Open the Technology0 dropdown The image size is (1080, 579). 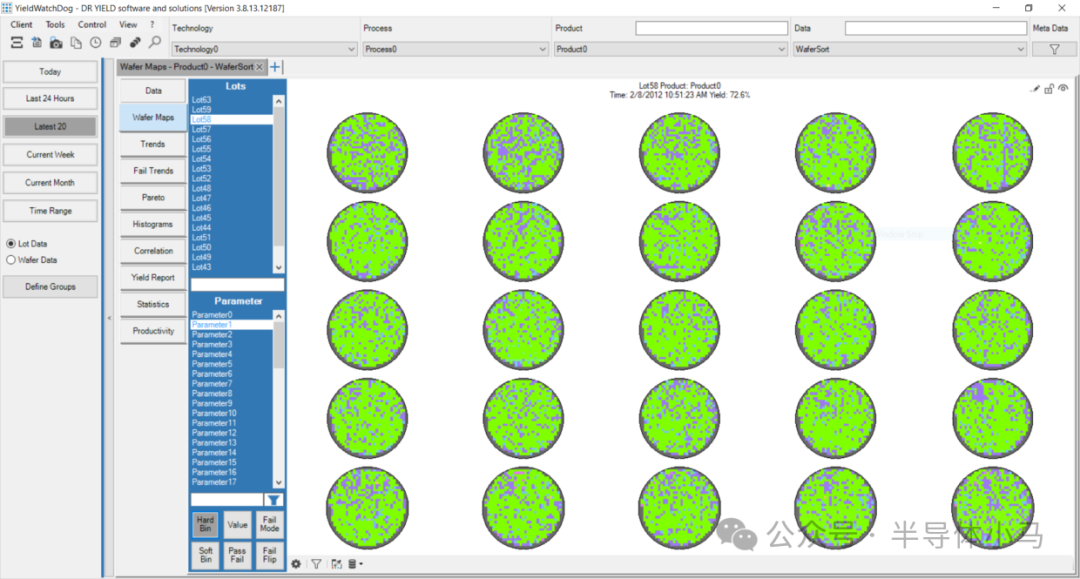[x=264, y=49]
